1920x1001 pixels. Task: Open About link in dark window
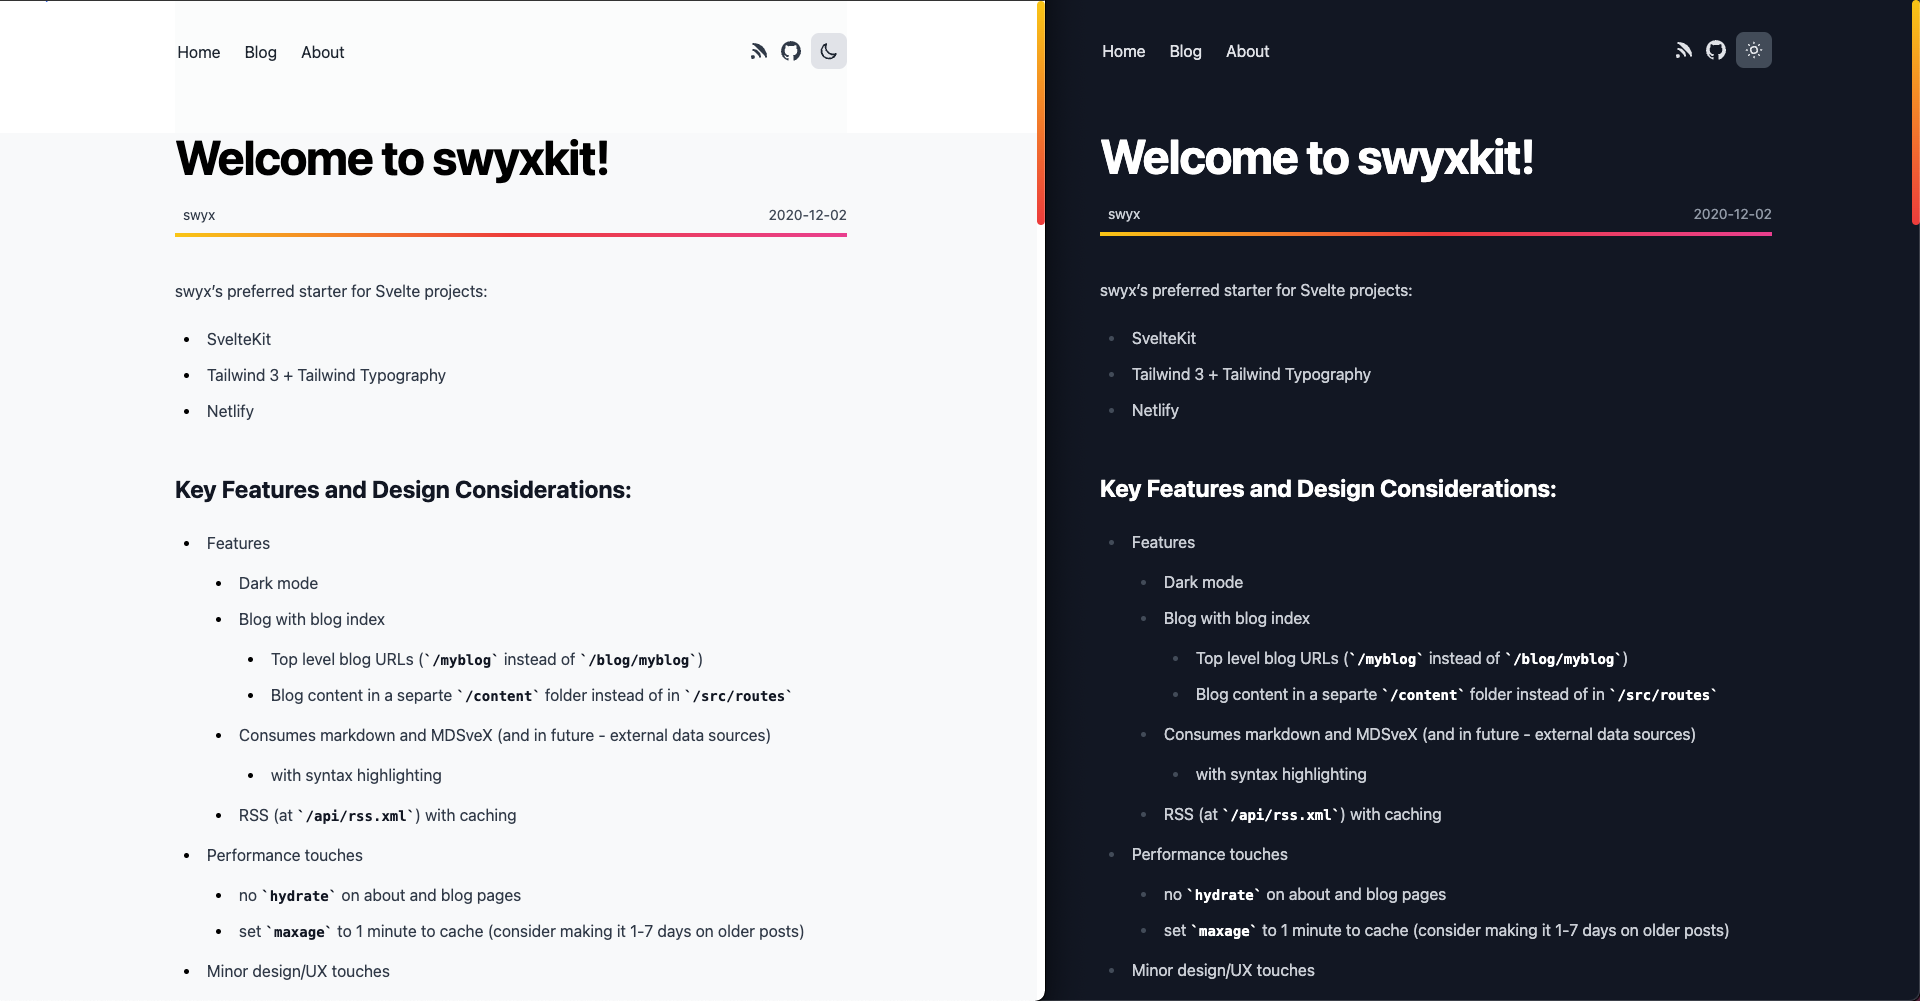pos(1248,51)
